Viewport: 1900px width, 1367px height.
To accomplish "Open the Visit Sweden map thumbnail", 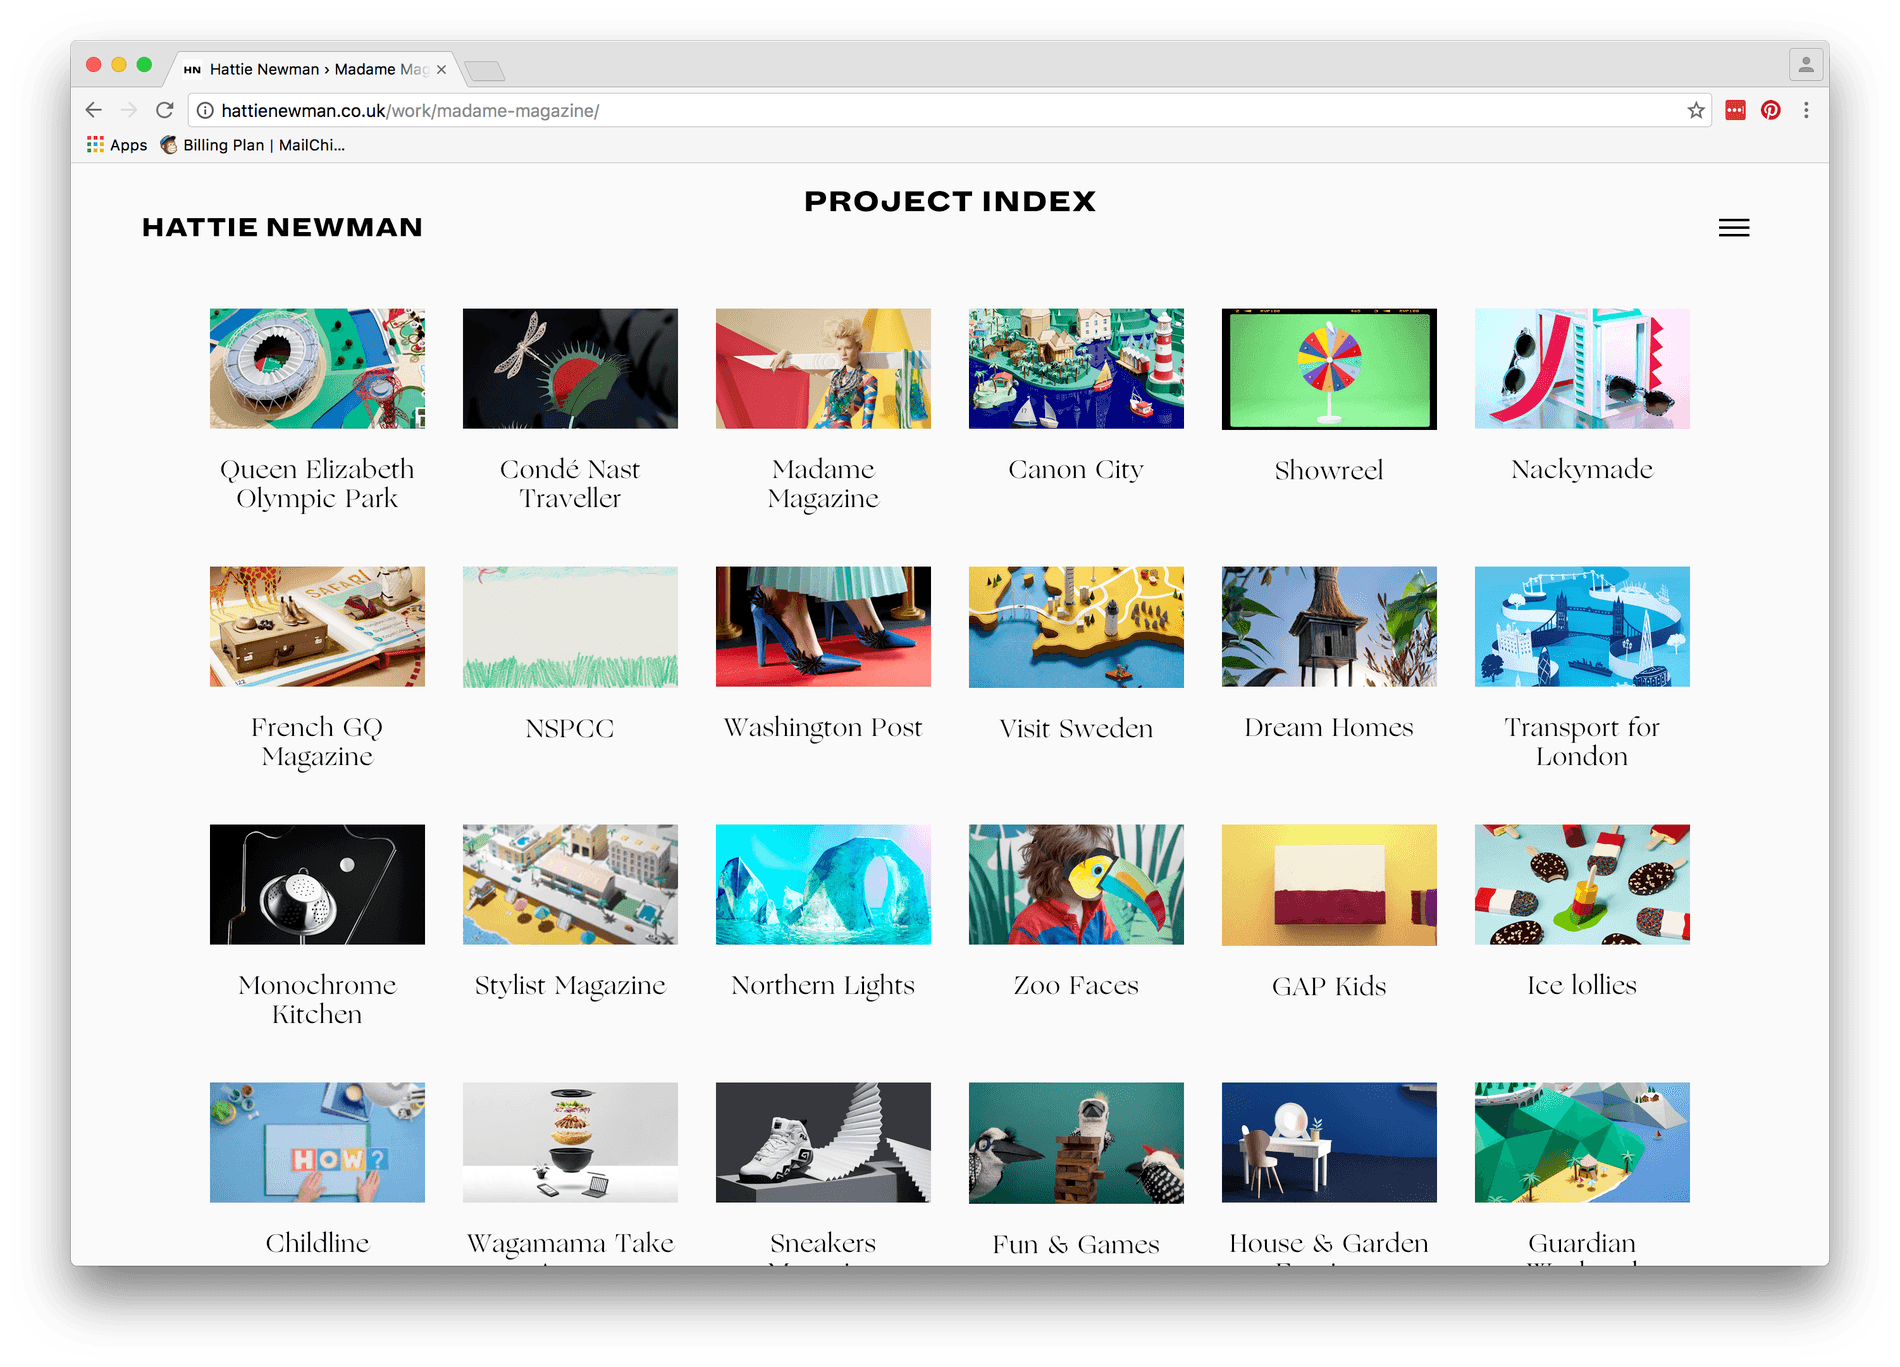I will click(1076, 626).
